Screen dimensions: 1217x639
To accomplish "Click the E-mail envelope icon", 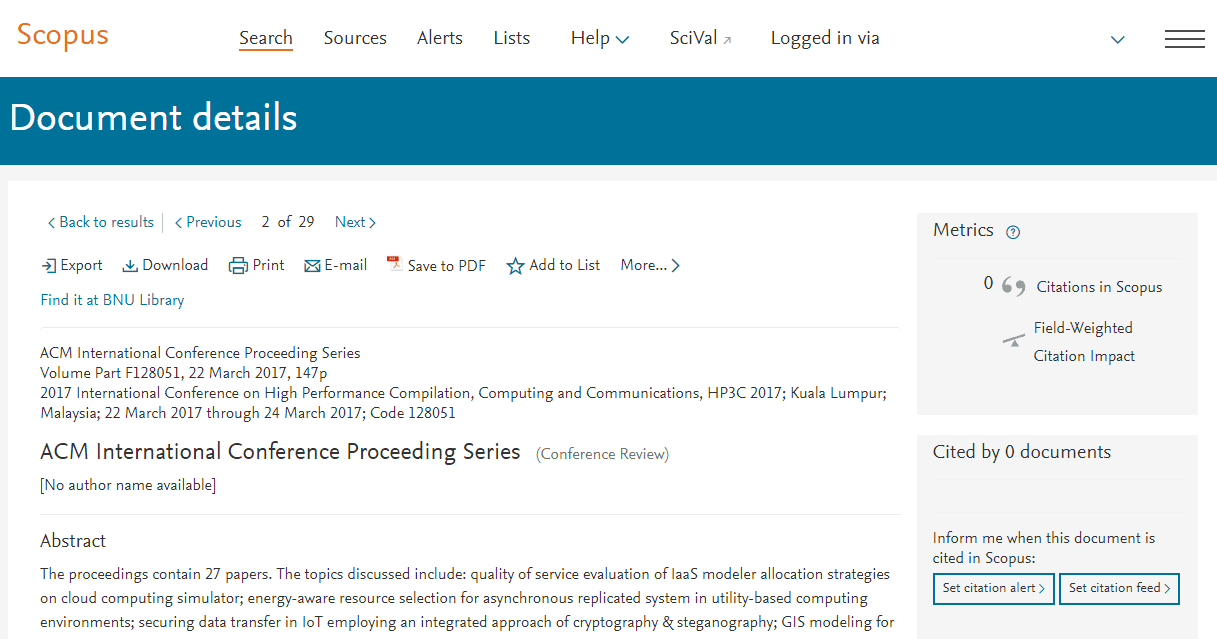I will point(312,266).
